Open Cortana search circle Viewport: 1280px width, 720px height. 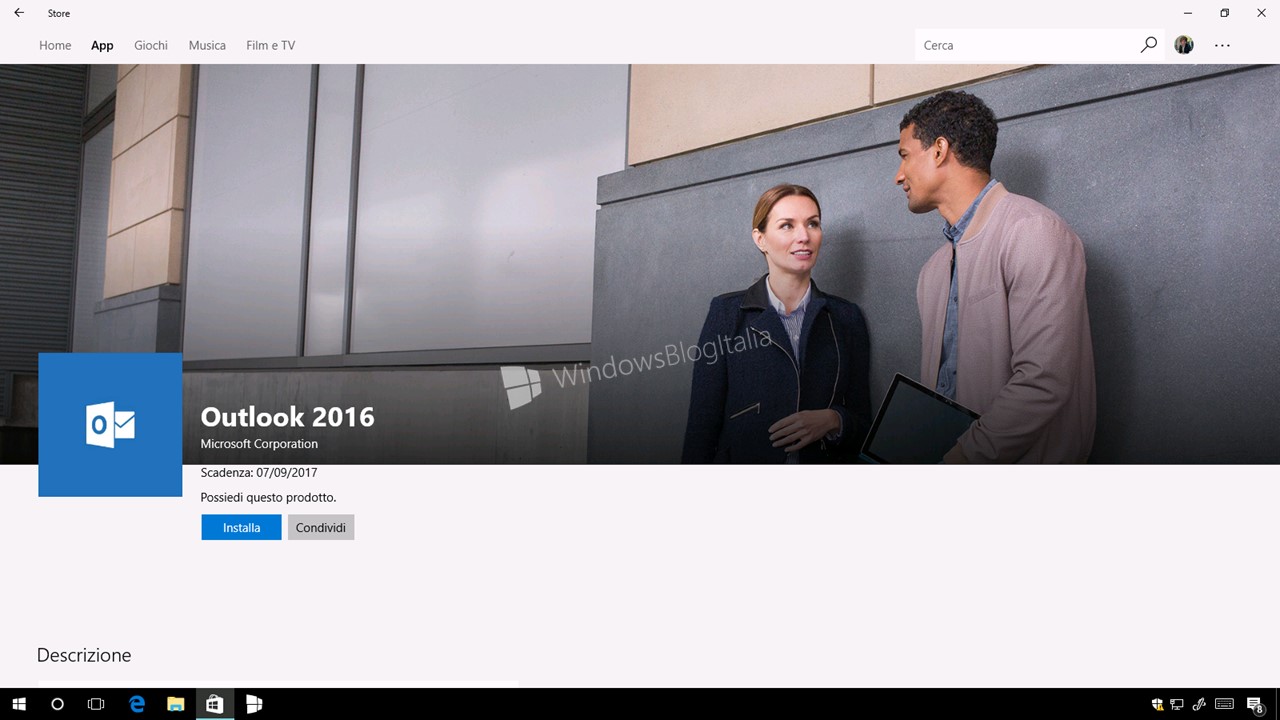pos(57,704)
